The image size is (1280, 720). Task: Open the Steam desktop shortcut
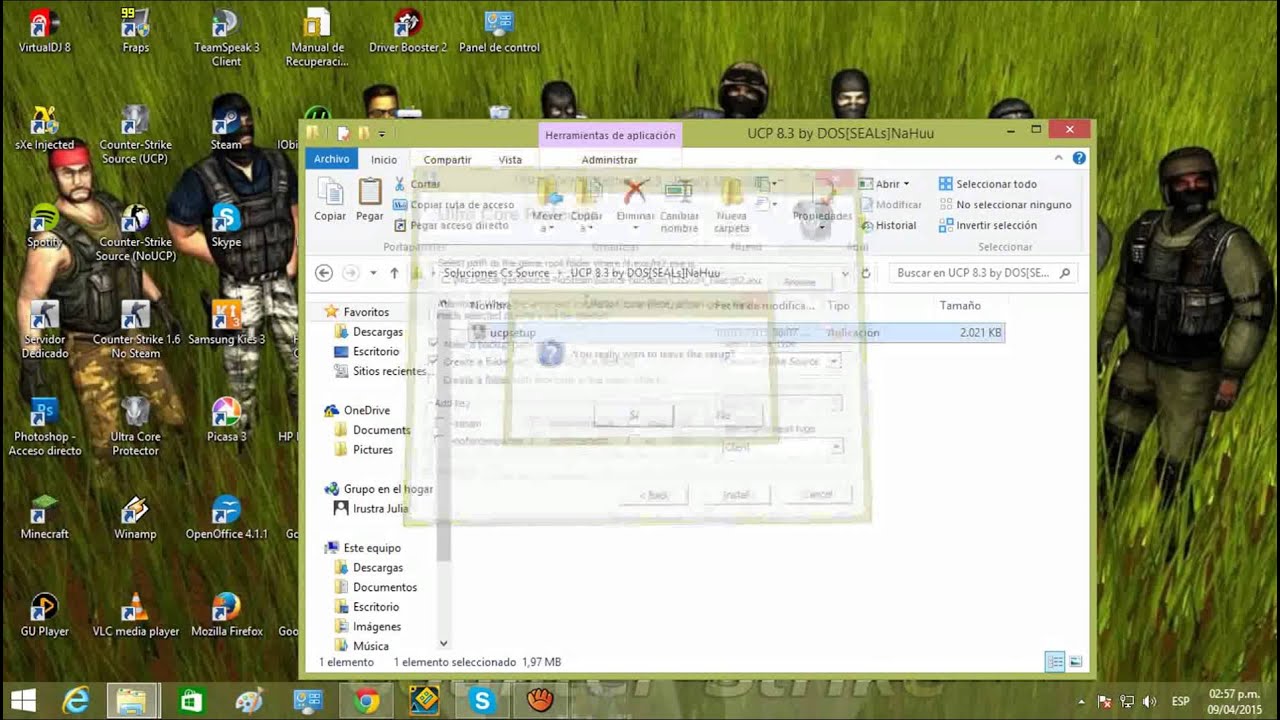pyautogui.click(x=226, y=128)
